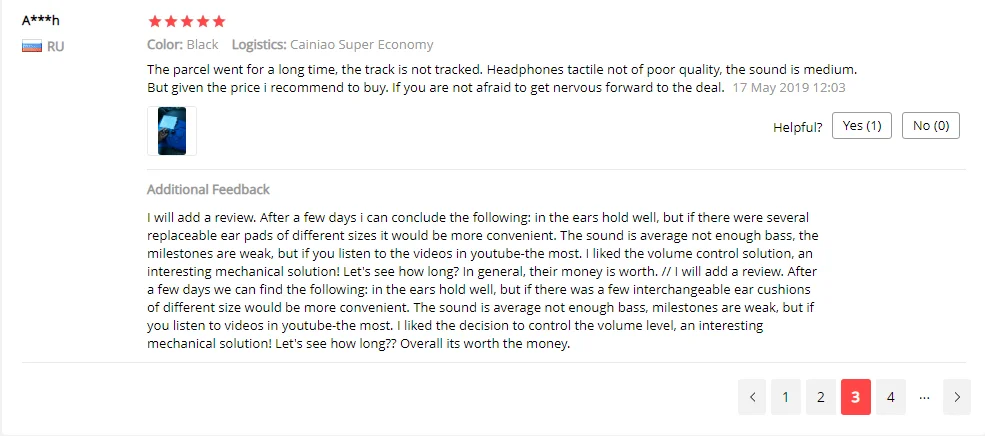Click the RU country label
This screenshot has width=985, height=436.
(55, 46)
